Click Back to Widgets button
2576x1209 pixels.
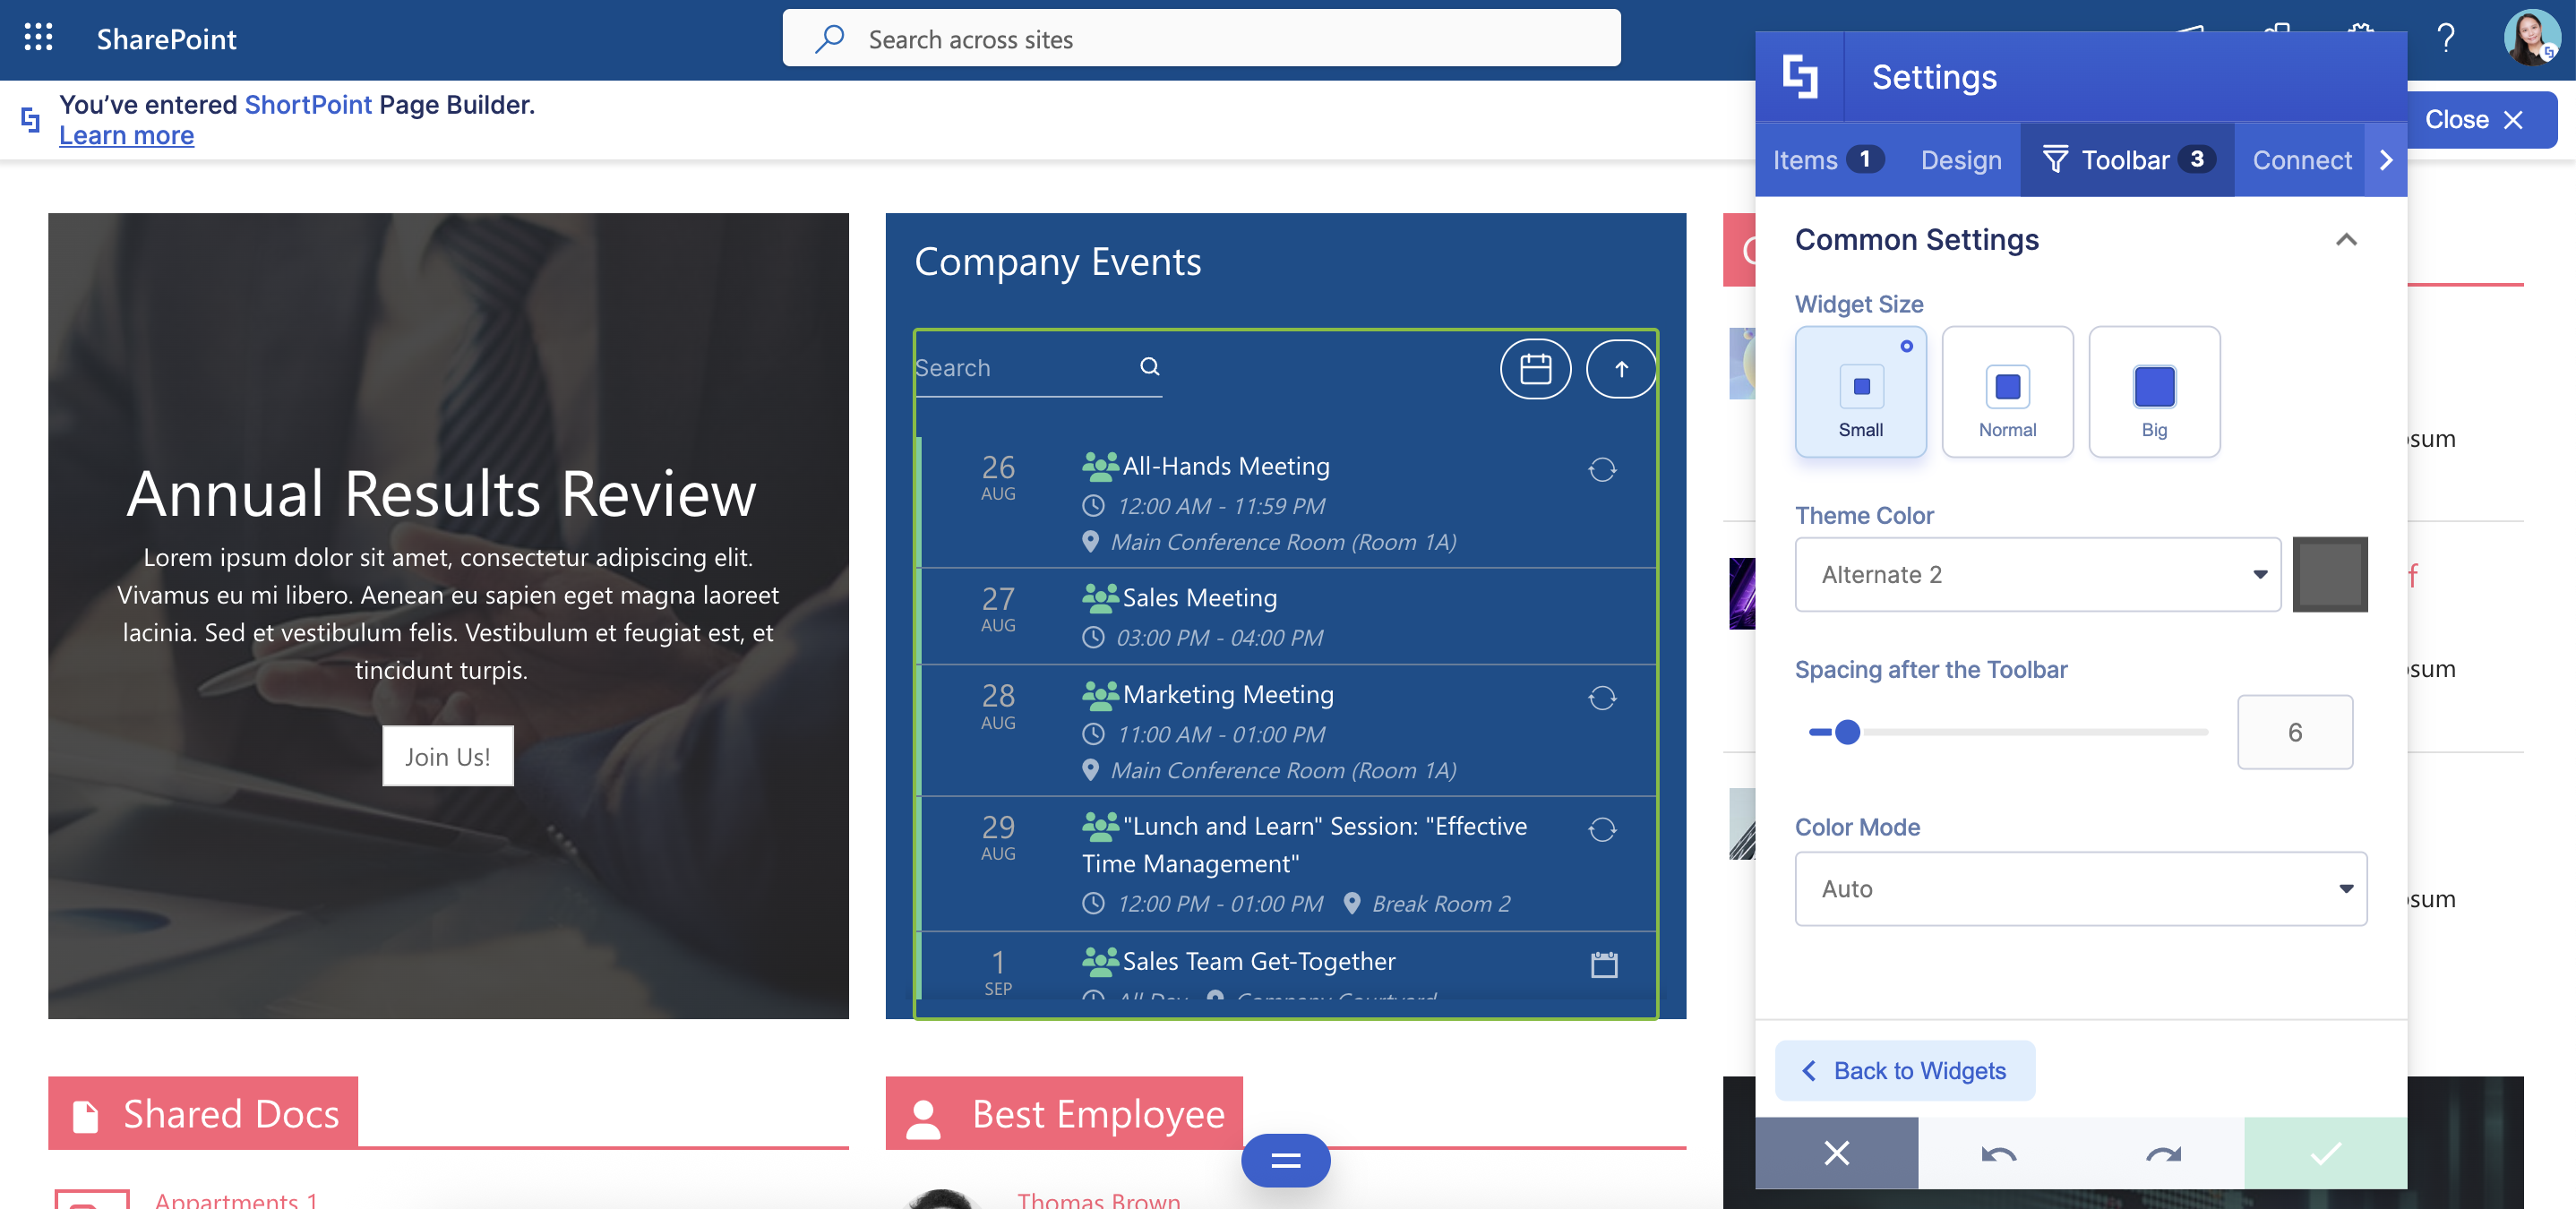coord(1904,1071)
